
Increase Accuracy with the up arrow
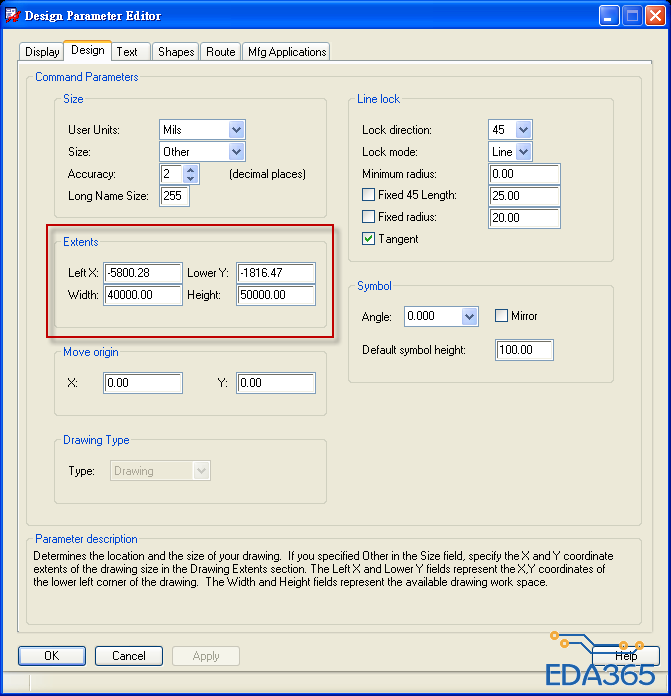click(191, 170)
